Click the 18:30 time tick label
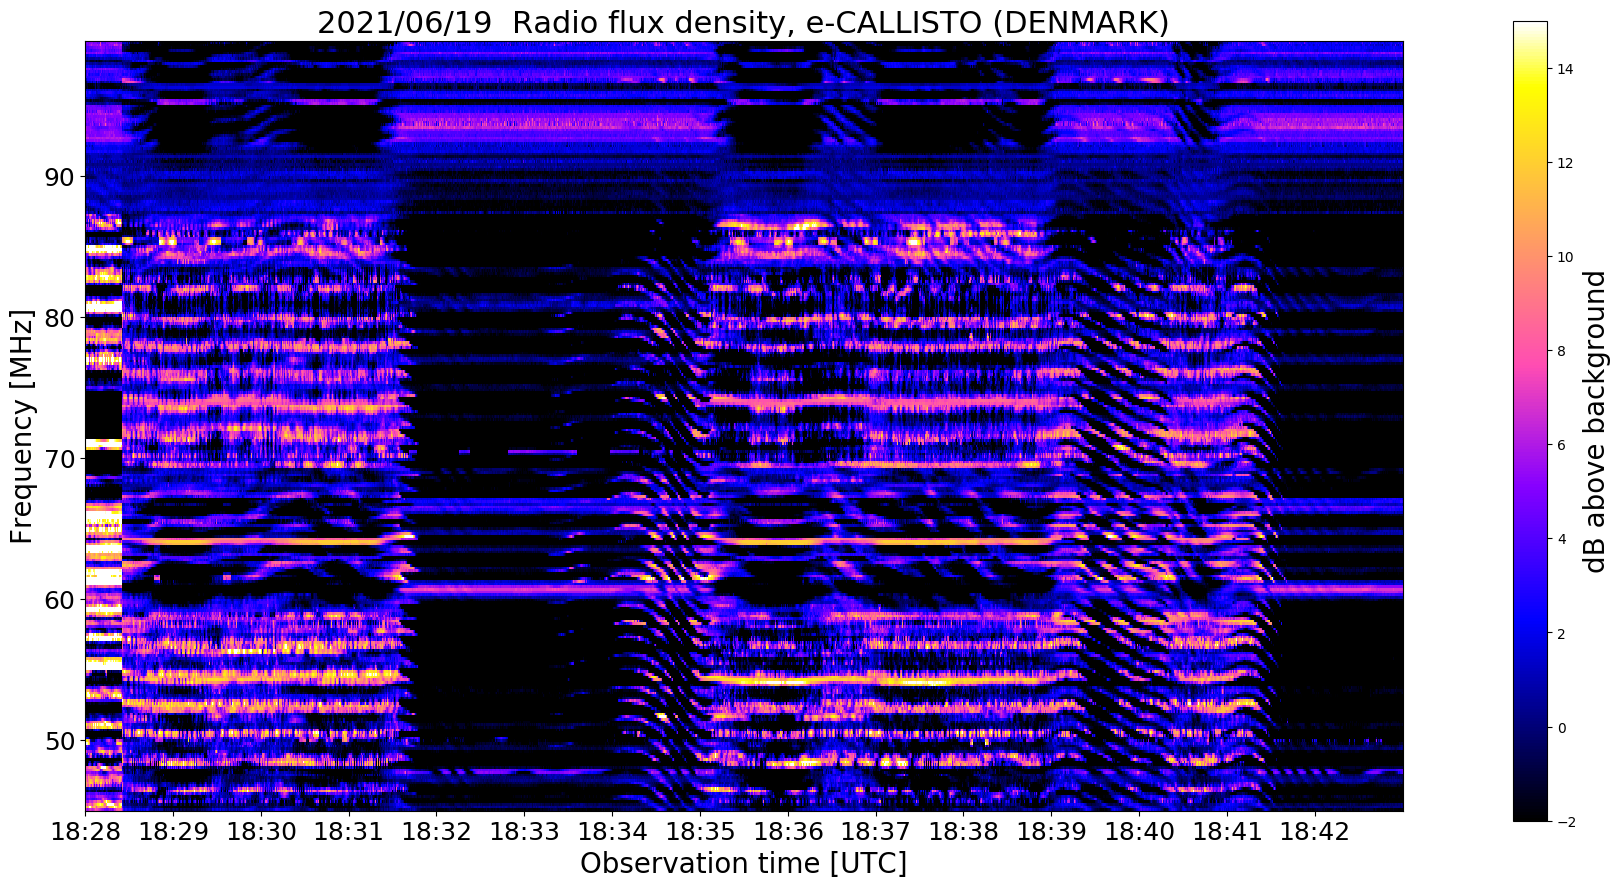The width and height of the screenshot is (1620, 888). pos(260,831)
